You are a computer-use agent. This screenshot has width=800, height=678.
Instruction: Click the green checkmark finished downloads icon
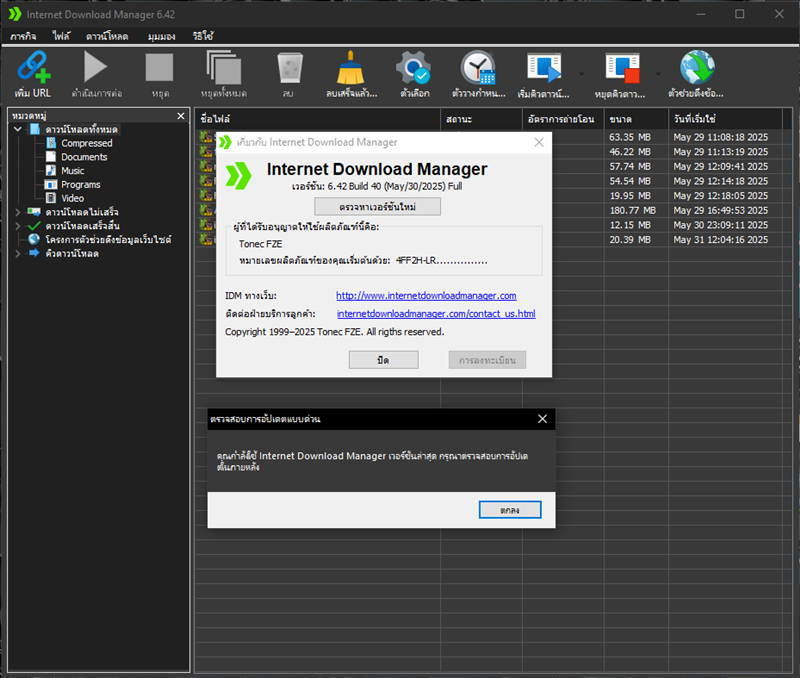34,225
